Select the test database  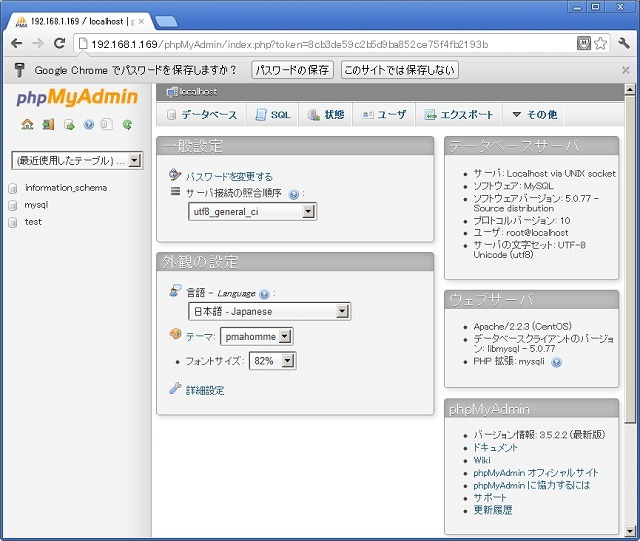(x=33, y=222)
